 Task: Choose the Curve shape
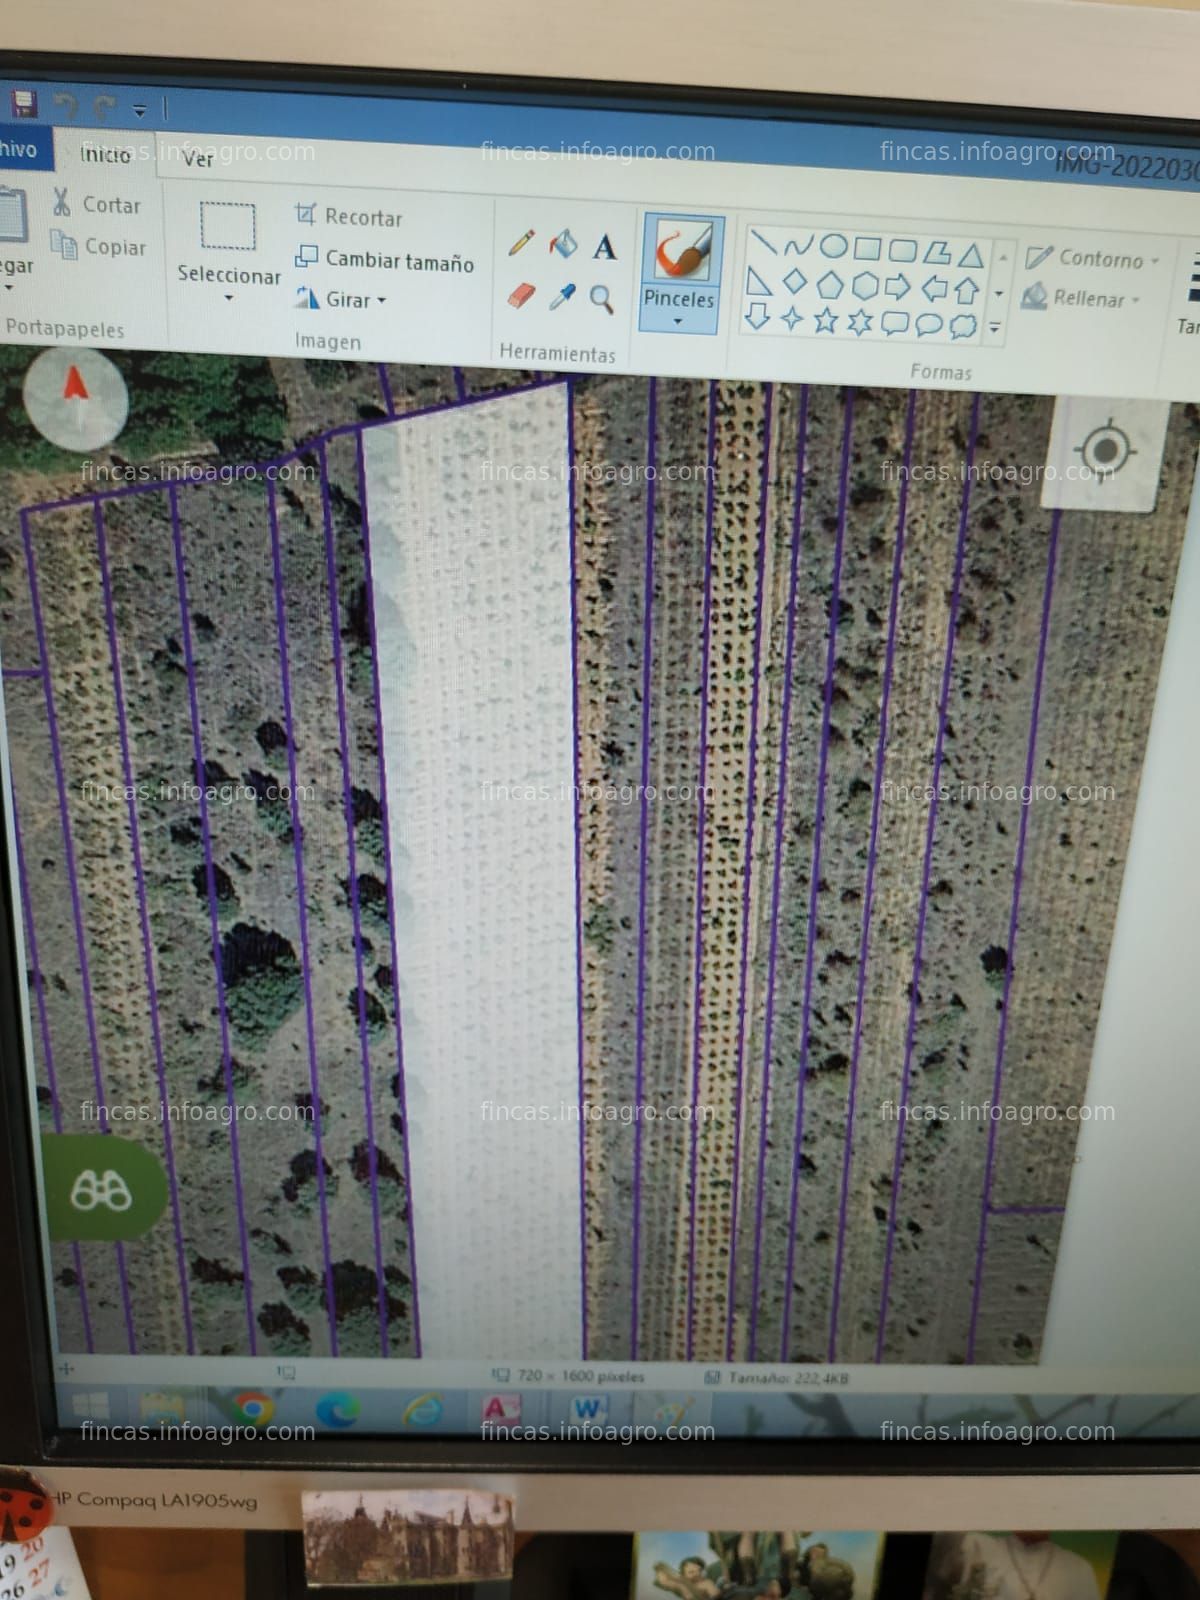(x=798, y=245)
